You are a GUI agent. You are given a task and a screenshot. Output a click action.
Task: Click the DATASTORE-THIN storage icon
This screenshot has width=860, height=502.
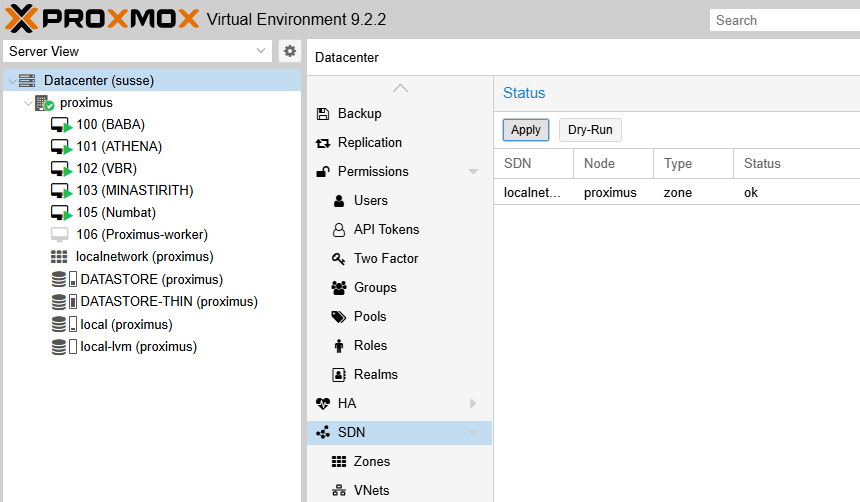64,302
